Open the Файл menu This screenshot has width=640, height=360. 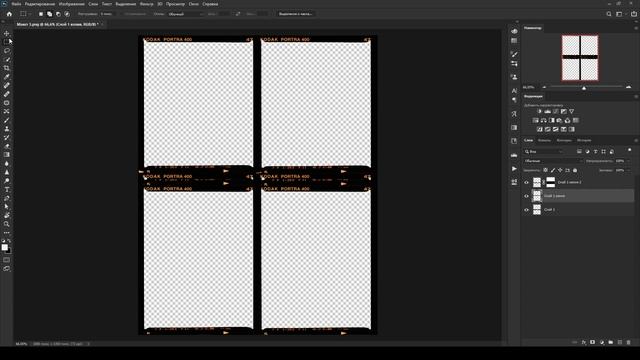16,4
